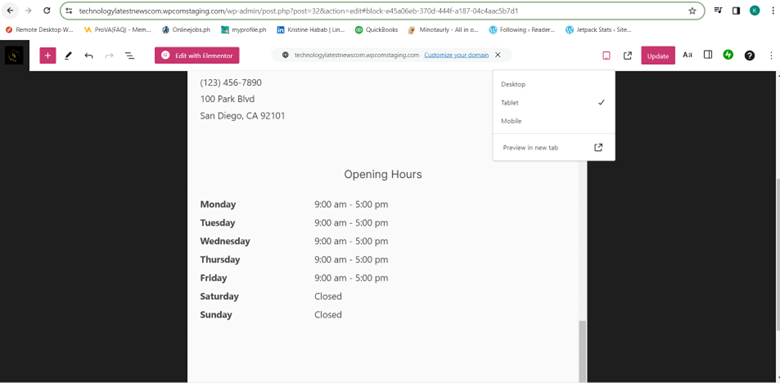The image size is (780, 387).
Task: Click the tablet preview canvas scrollbar thumb
Action: point(583,351)
